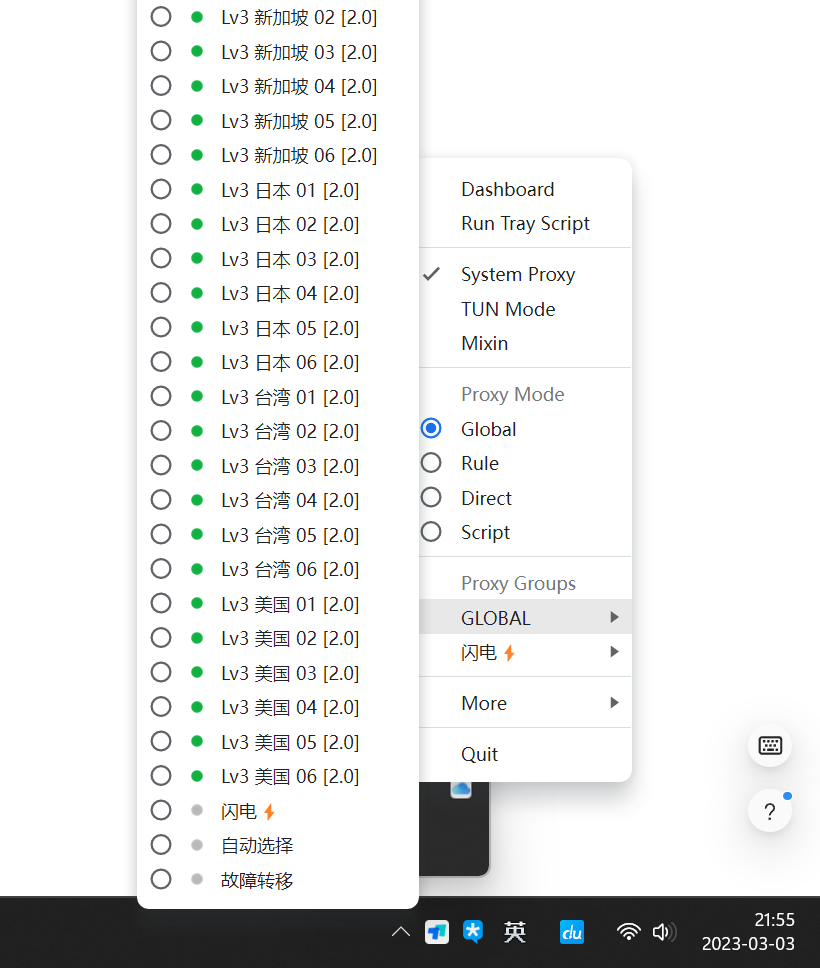Select proxy Lv3 日本 01 [2.0]
The width and height of the screenshot is (820, 968).
[278, 190]
